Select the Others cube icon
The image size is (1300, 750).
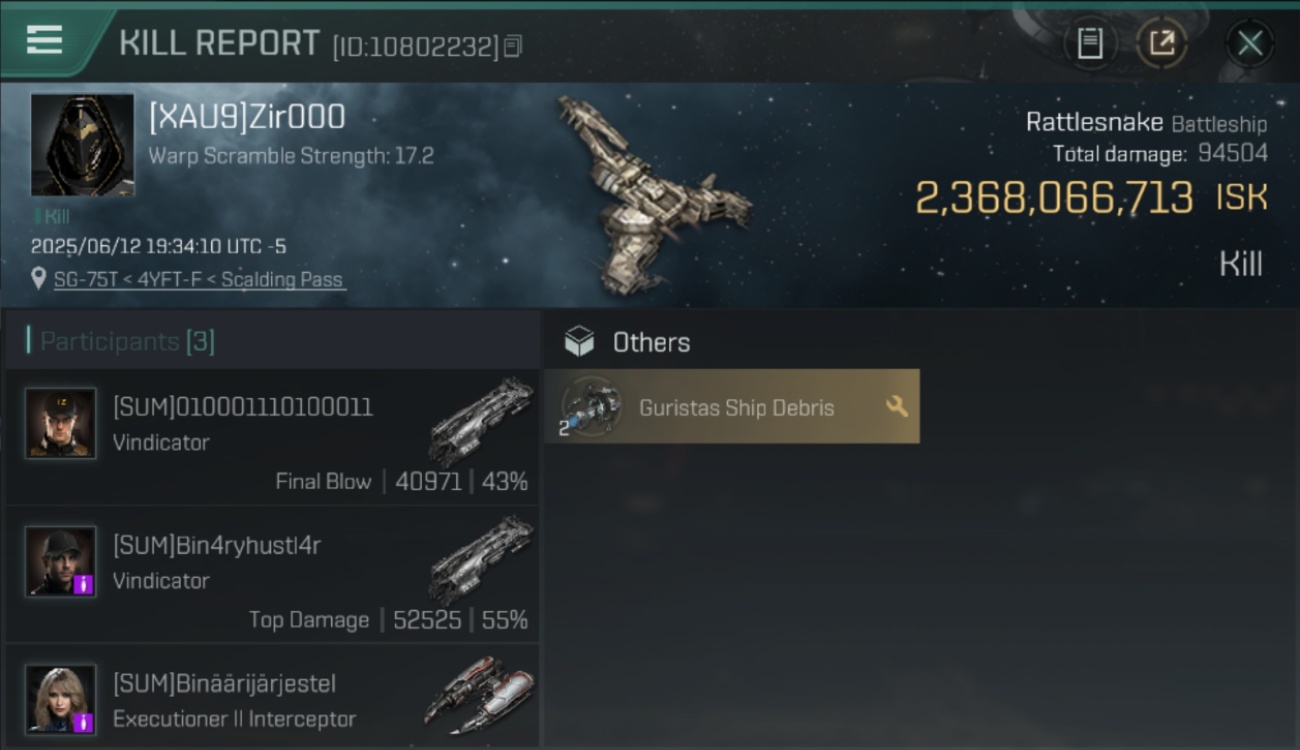click(579, 342)
